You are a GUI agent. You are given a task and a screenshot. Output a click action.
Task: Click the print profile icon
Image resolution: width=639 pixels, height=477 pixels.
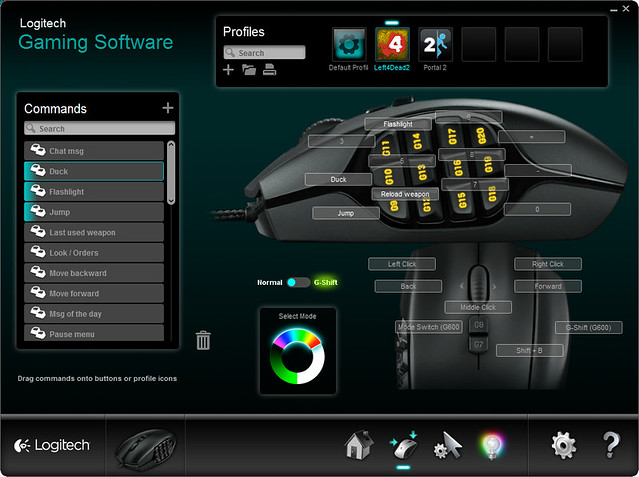(x=269, y=70)
